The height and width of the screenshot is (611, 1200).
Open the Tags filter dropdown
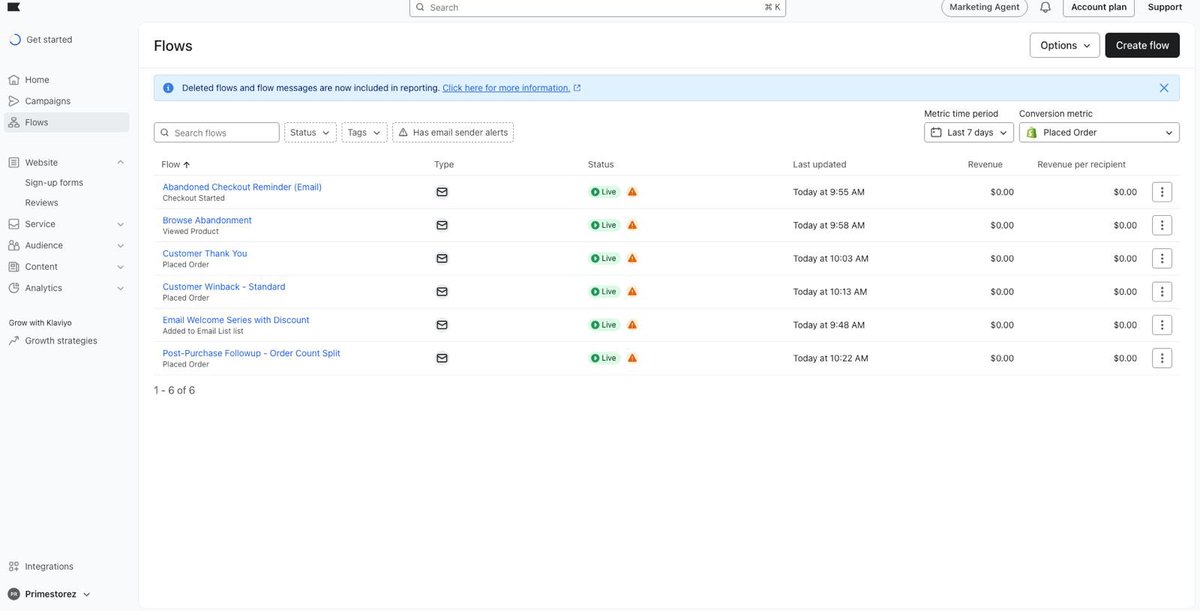[364, 132]
